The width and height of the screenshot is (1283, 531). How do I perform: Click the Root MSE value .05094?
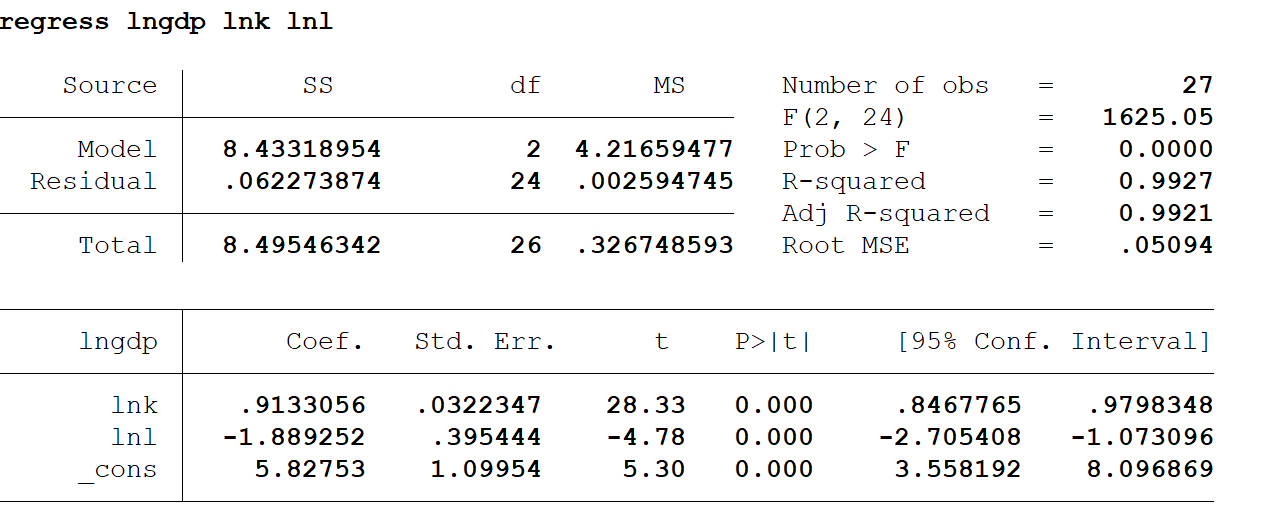click(1166, 245)
